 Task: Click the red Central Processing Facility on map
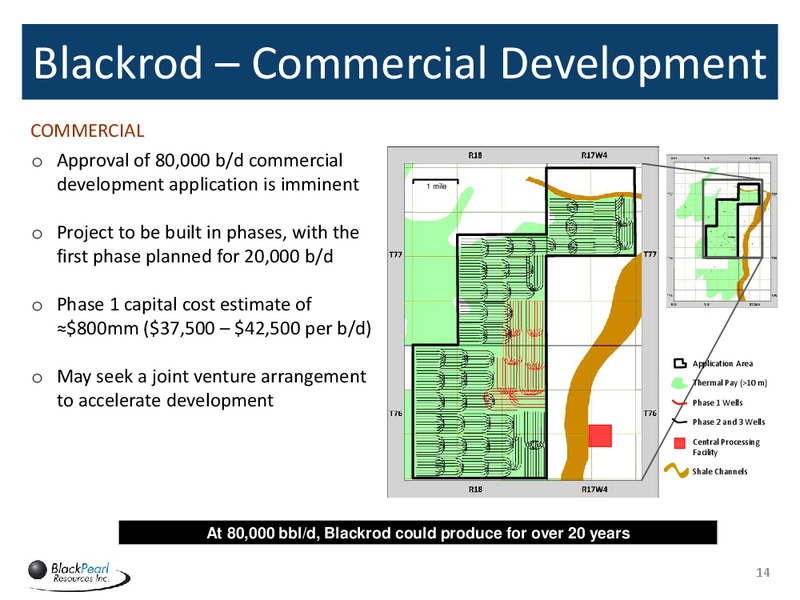click(600, 436)
